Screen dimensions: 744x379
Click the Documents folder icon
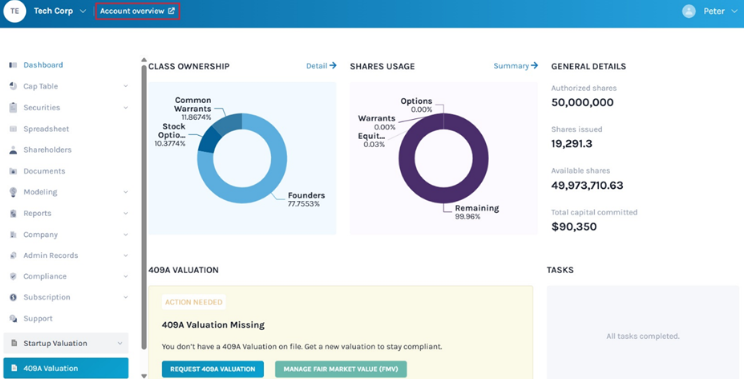[13, 171]
